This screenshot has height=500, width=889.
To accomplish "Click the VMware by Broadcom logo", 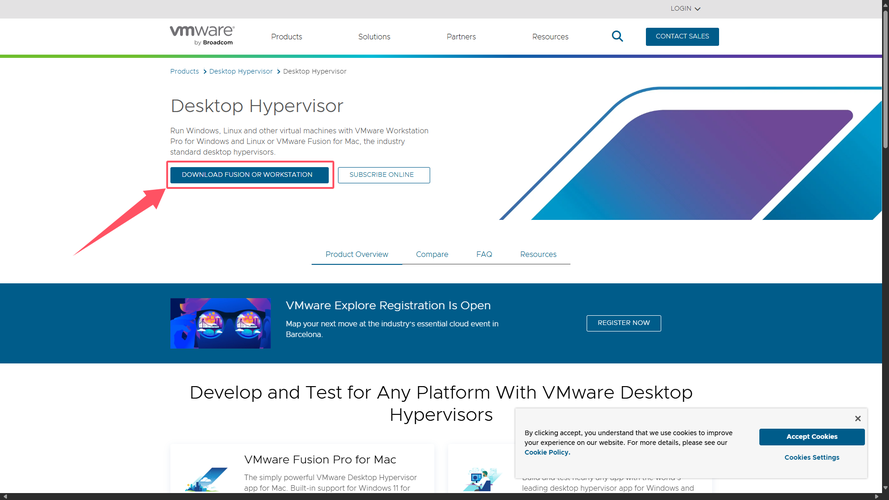I will pos(202,35).
